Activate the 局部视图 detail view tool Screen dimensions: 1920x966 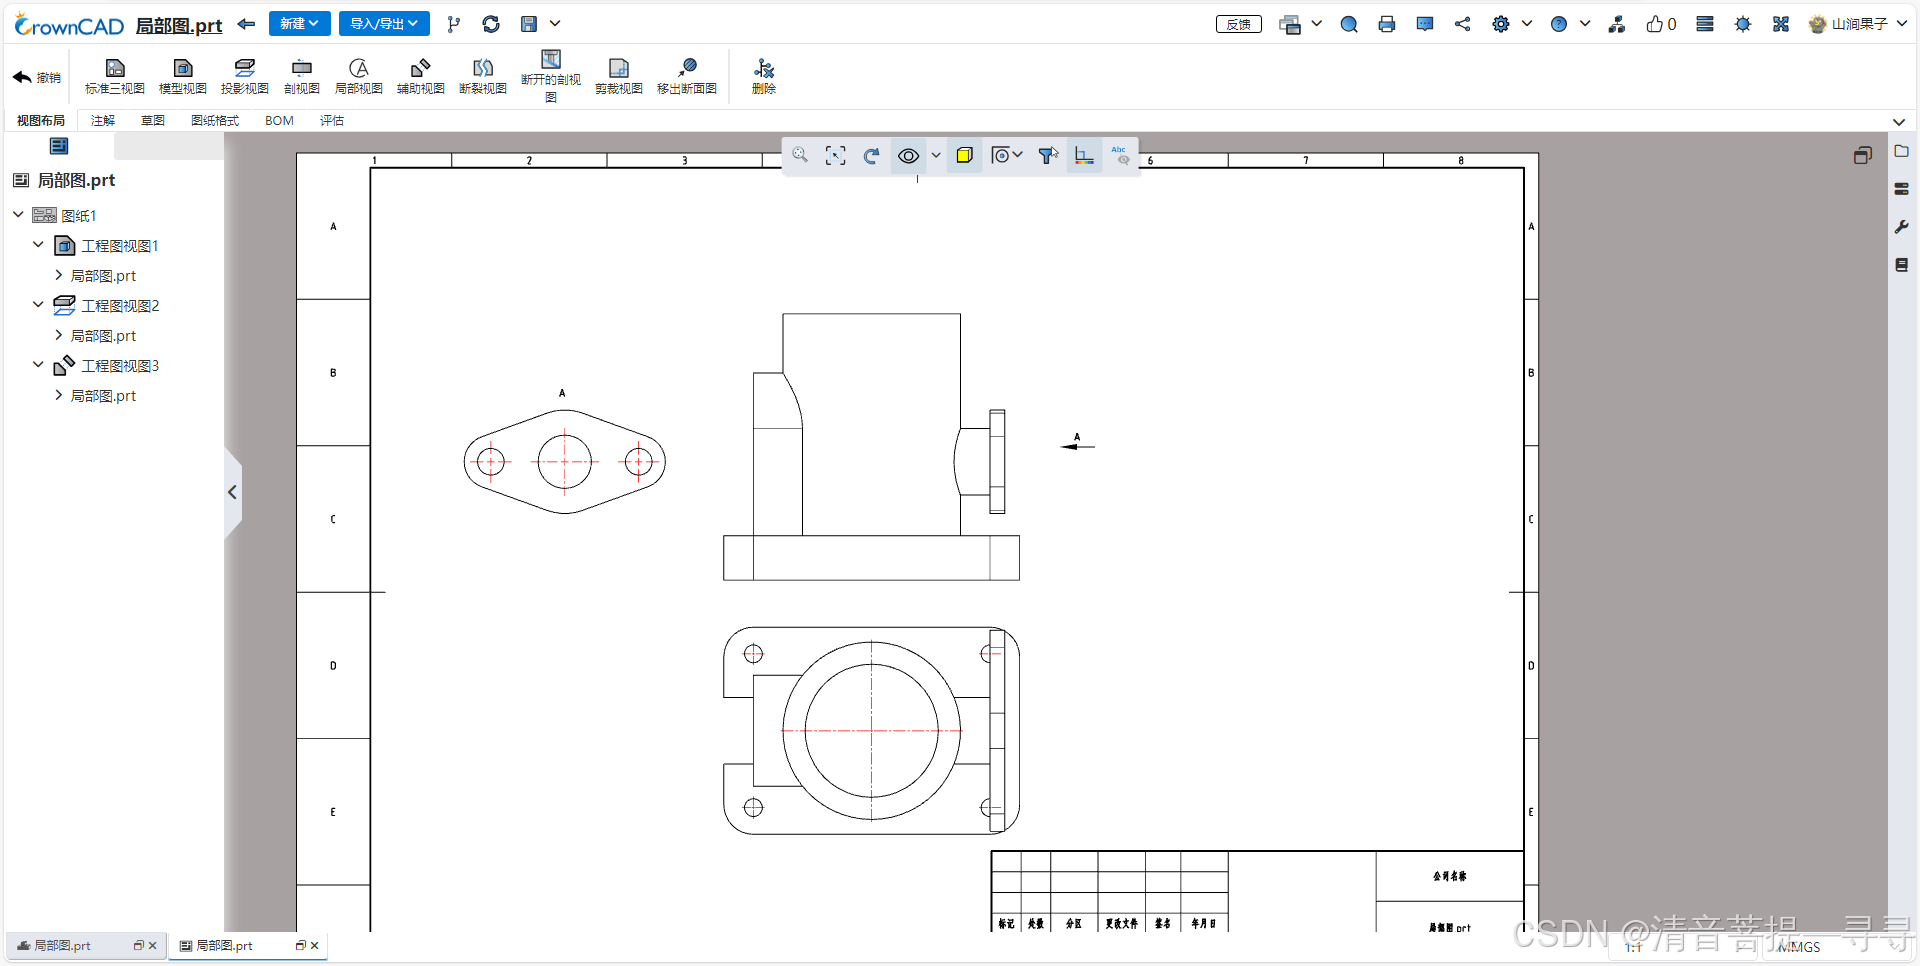359,76
